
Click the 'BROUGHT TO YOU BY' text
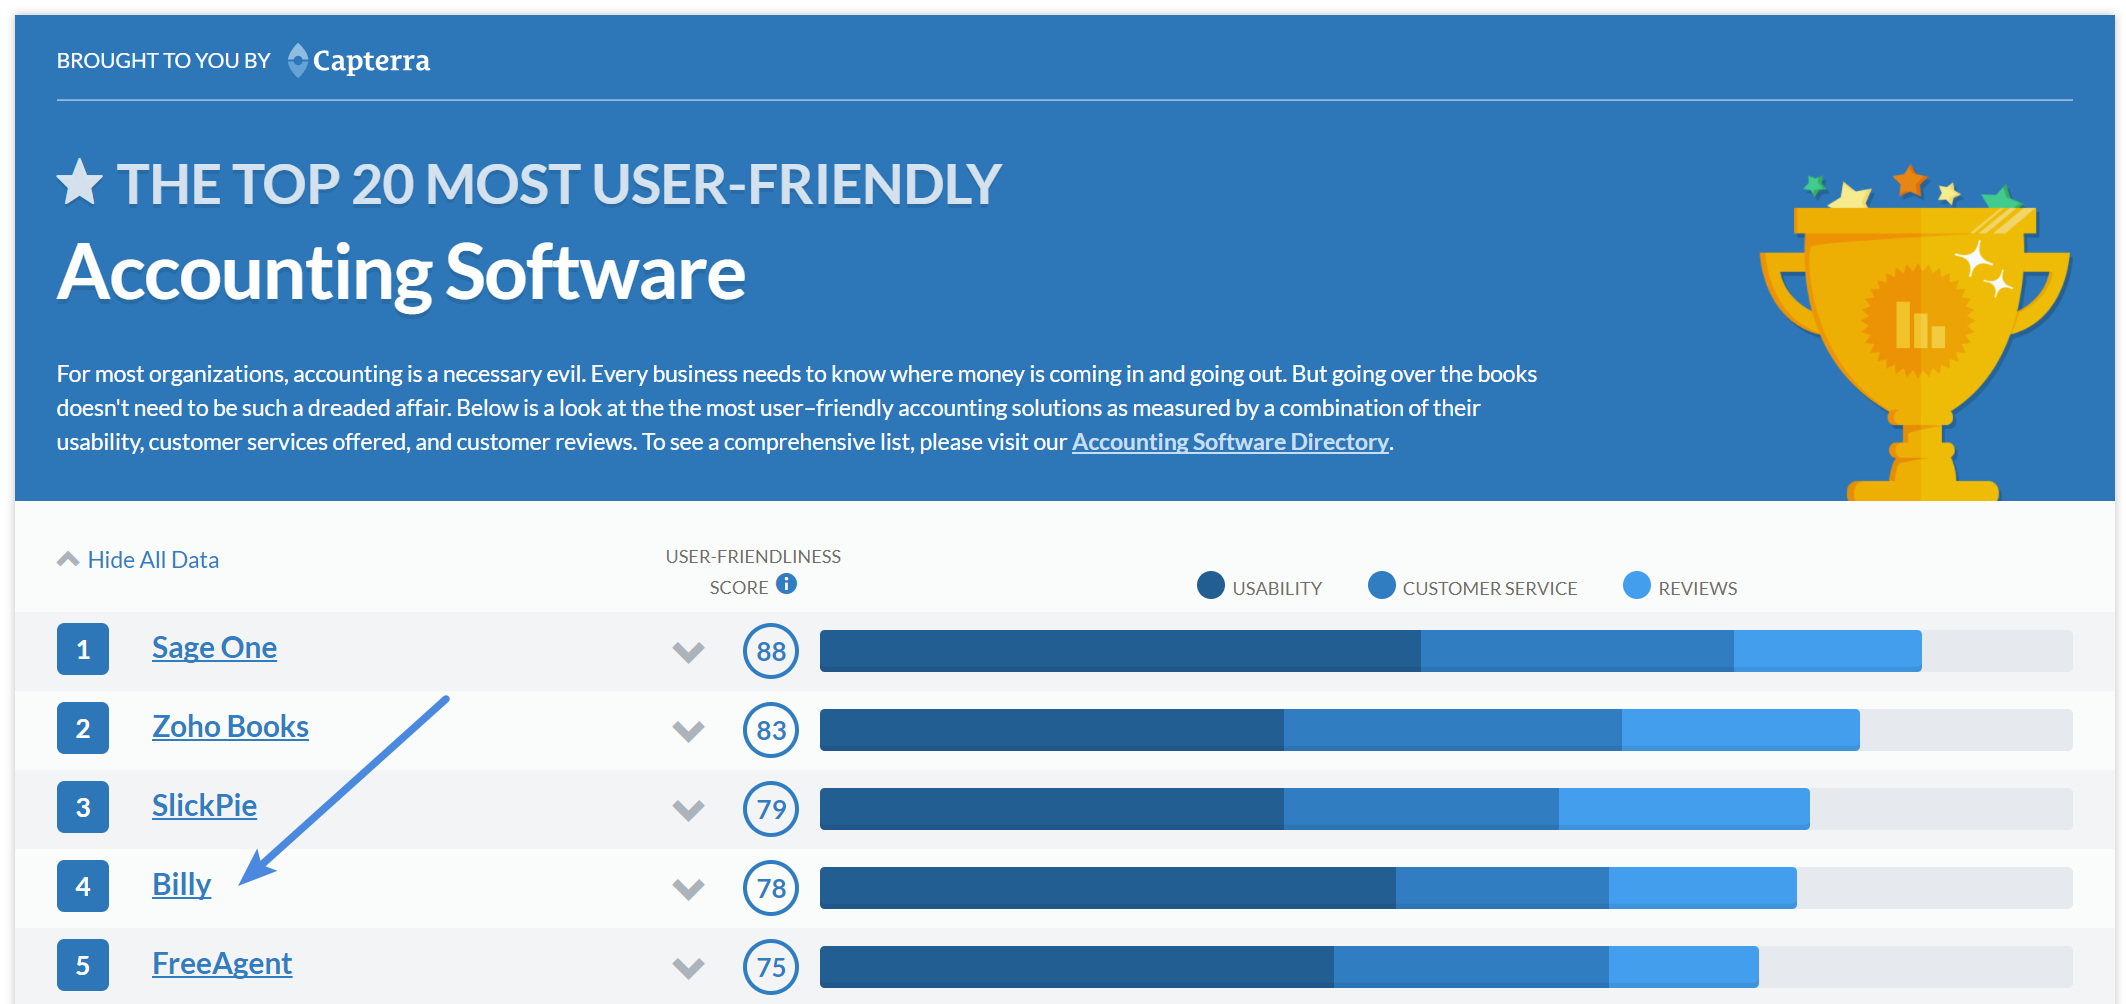tap(164, 61)
